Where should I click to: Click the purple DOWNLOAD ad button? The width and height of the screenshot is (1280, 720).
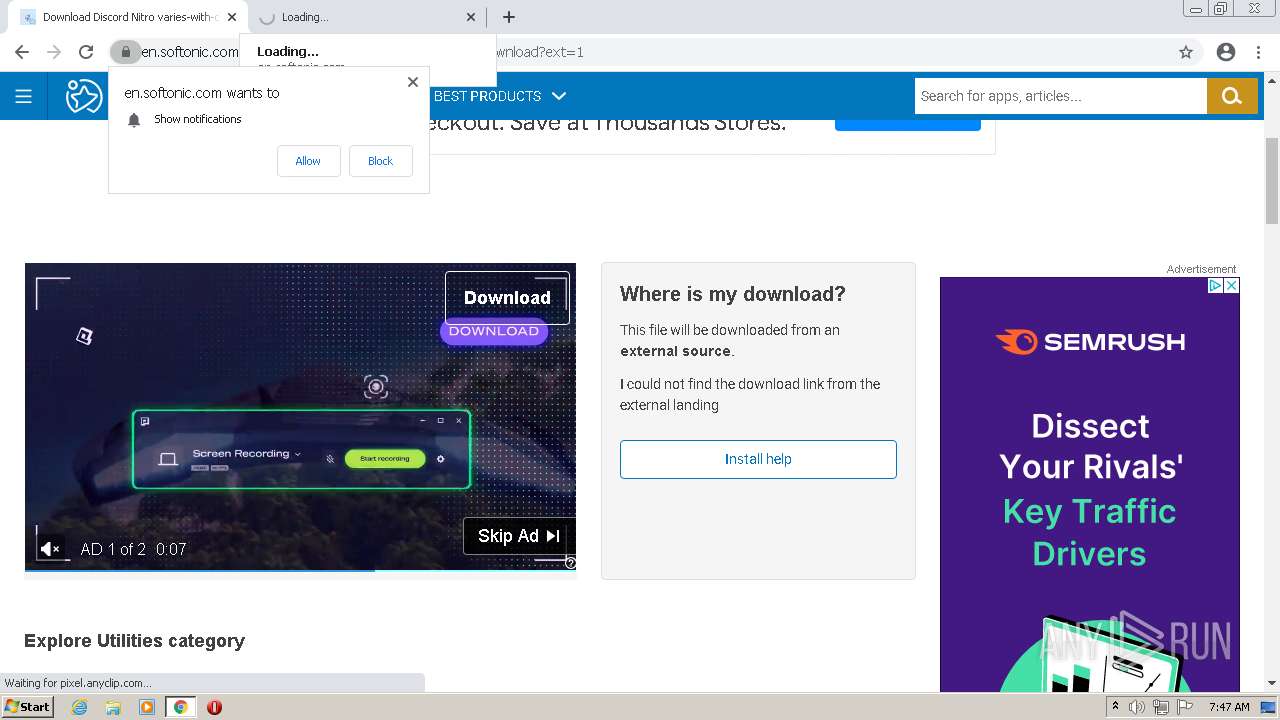494,331
